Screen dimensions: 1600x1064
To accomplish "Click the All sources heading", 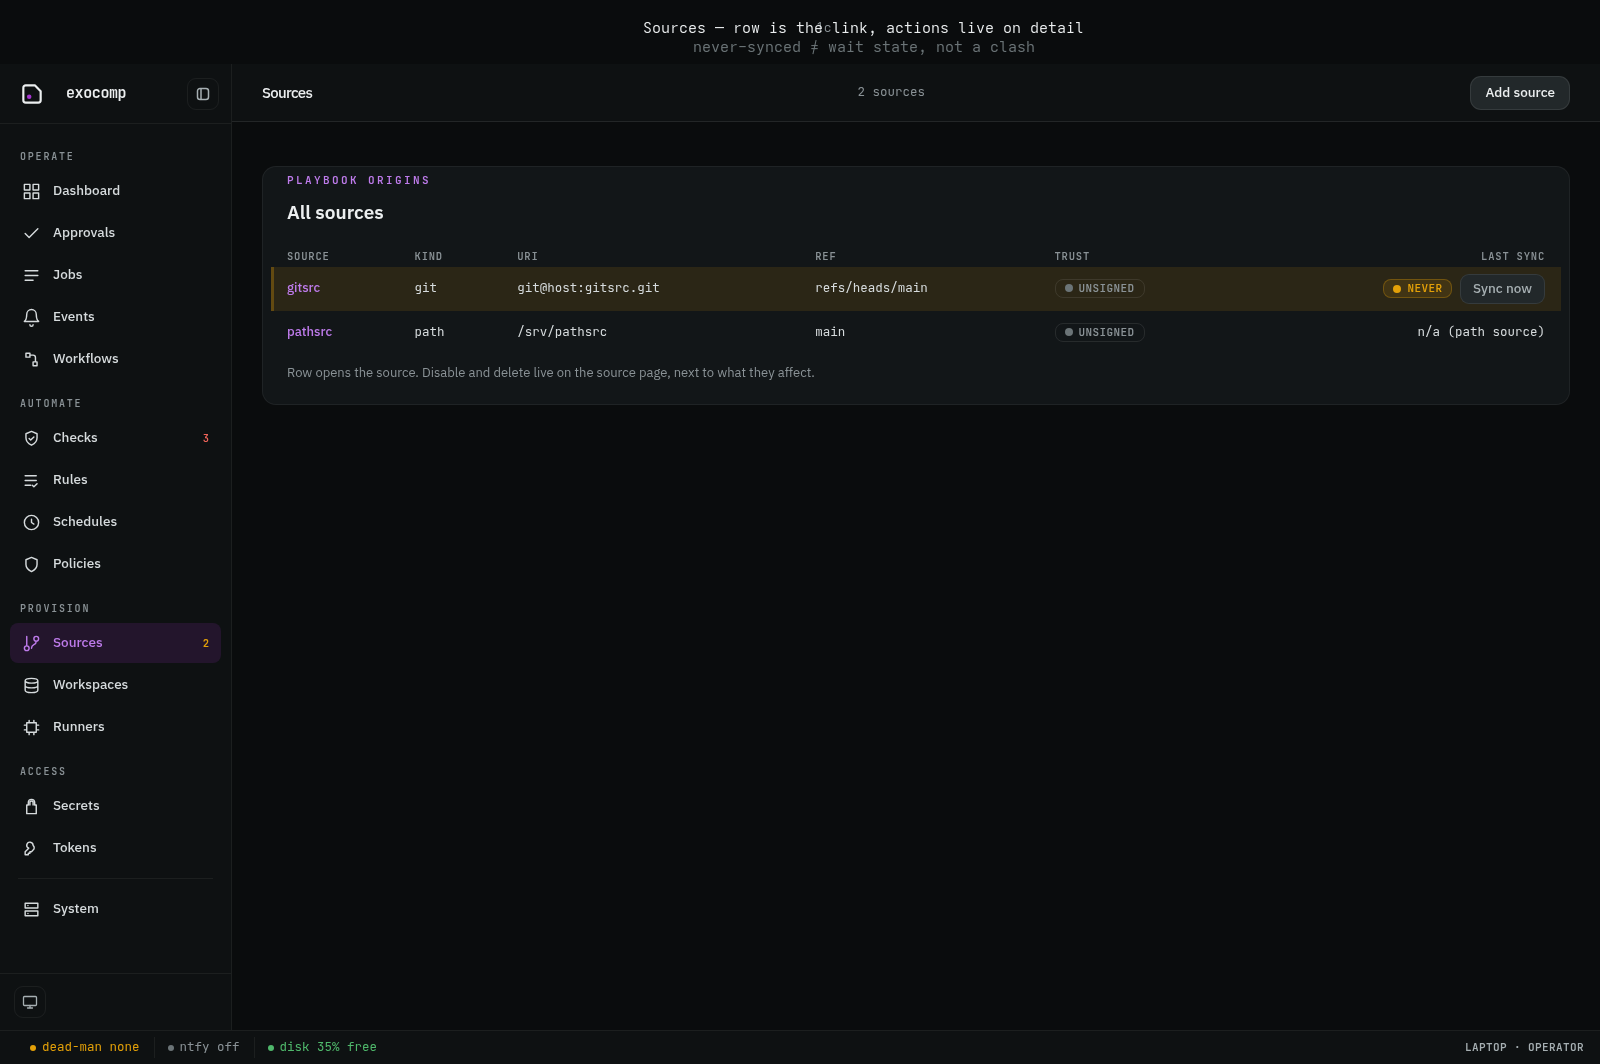I will (x=335, y=213).
